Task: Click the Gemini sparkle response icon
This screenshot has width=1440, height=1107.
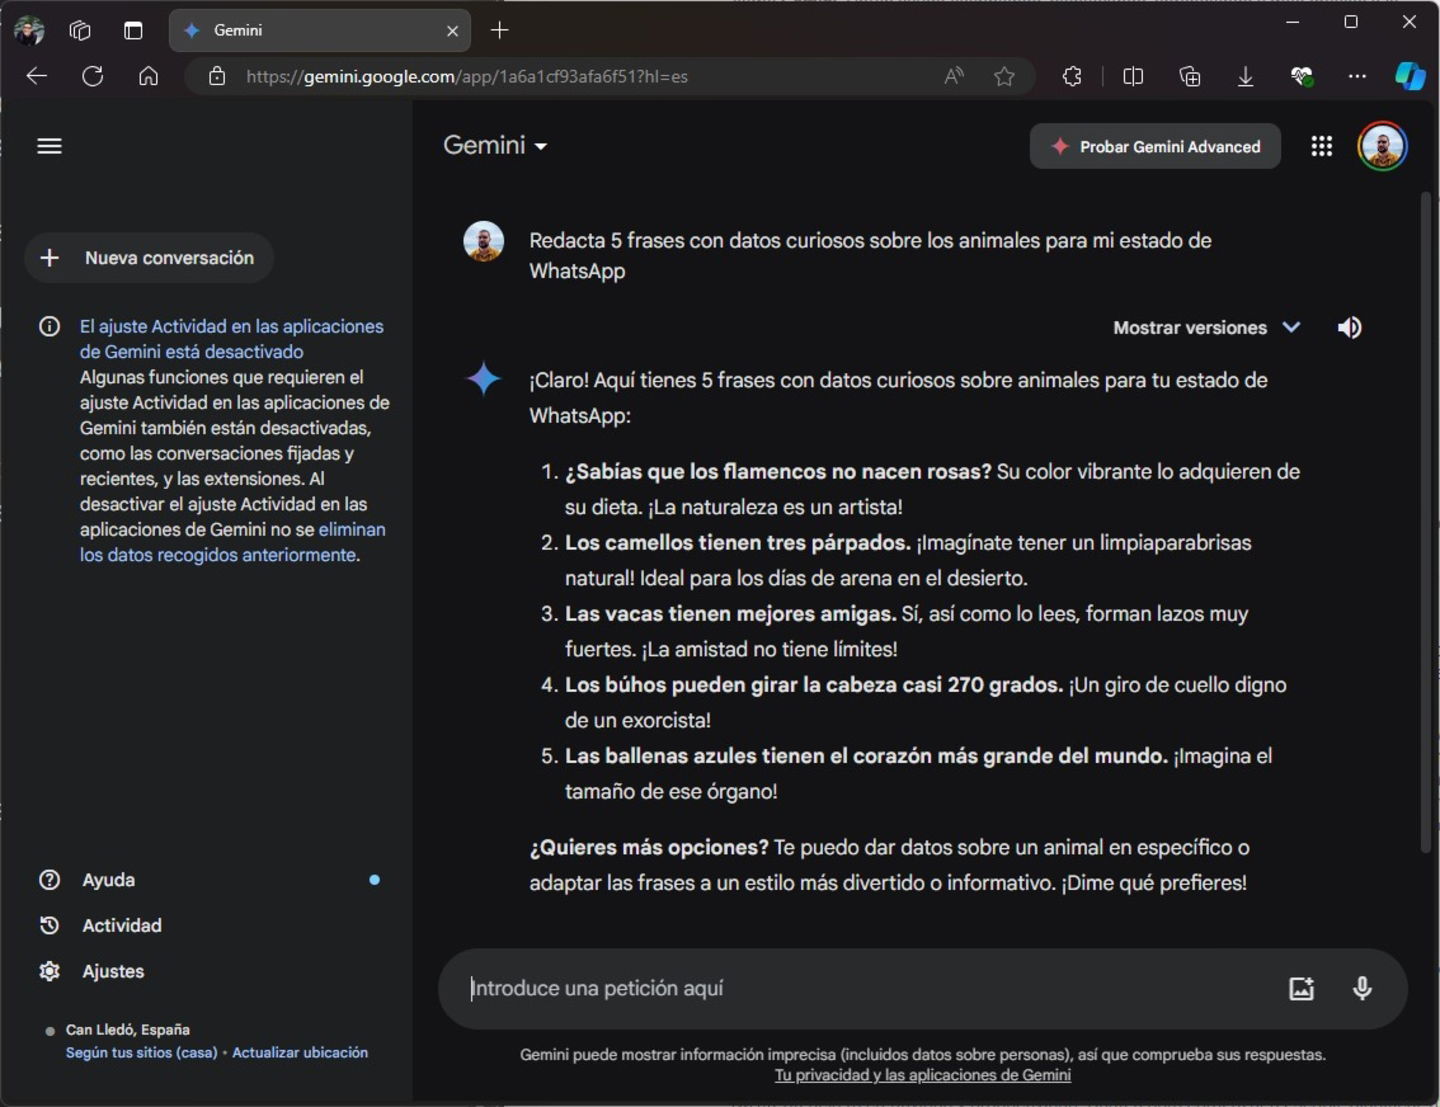Action: 484,379
